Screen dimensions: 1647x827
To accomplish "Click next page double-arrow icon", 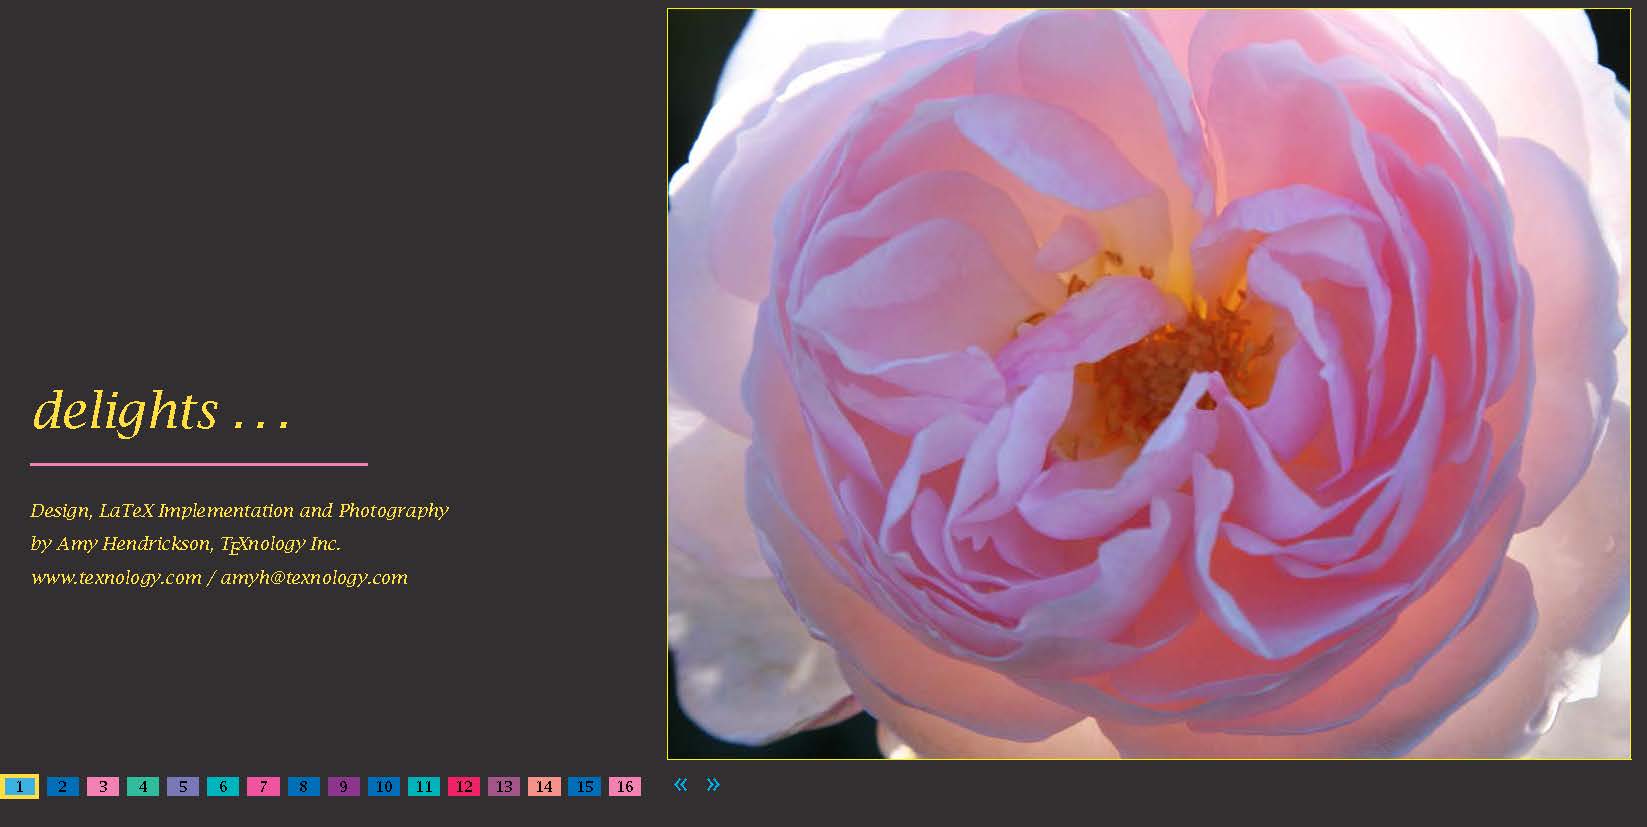I will [713, 784].
